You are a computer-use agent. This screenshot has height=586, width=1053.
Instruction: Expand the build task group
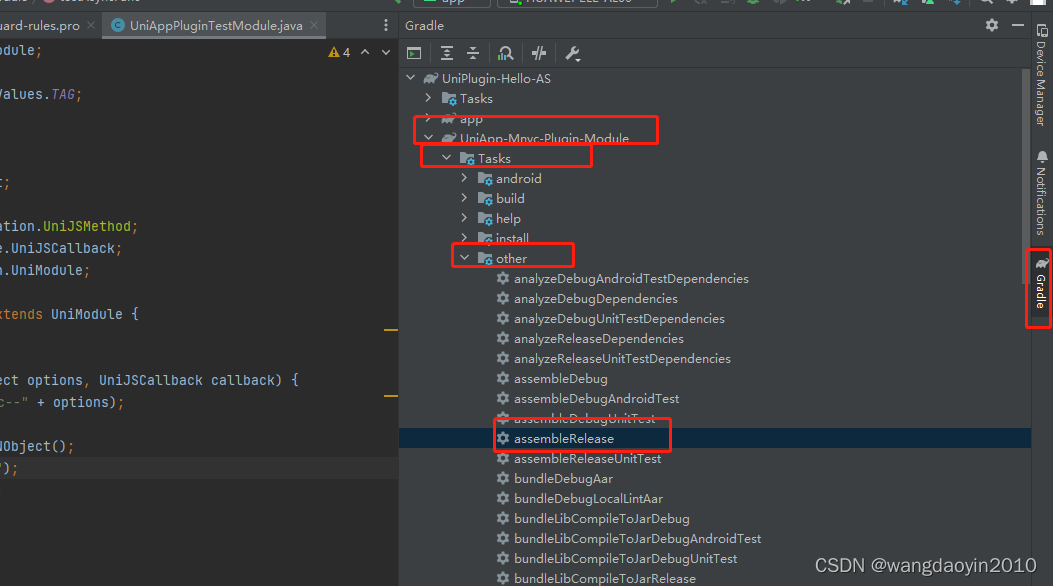click(465, 198)
